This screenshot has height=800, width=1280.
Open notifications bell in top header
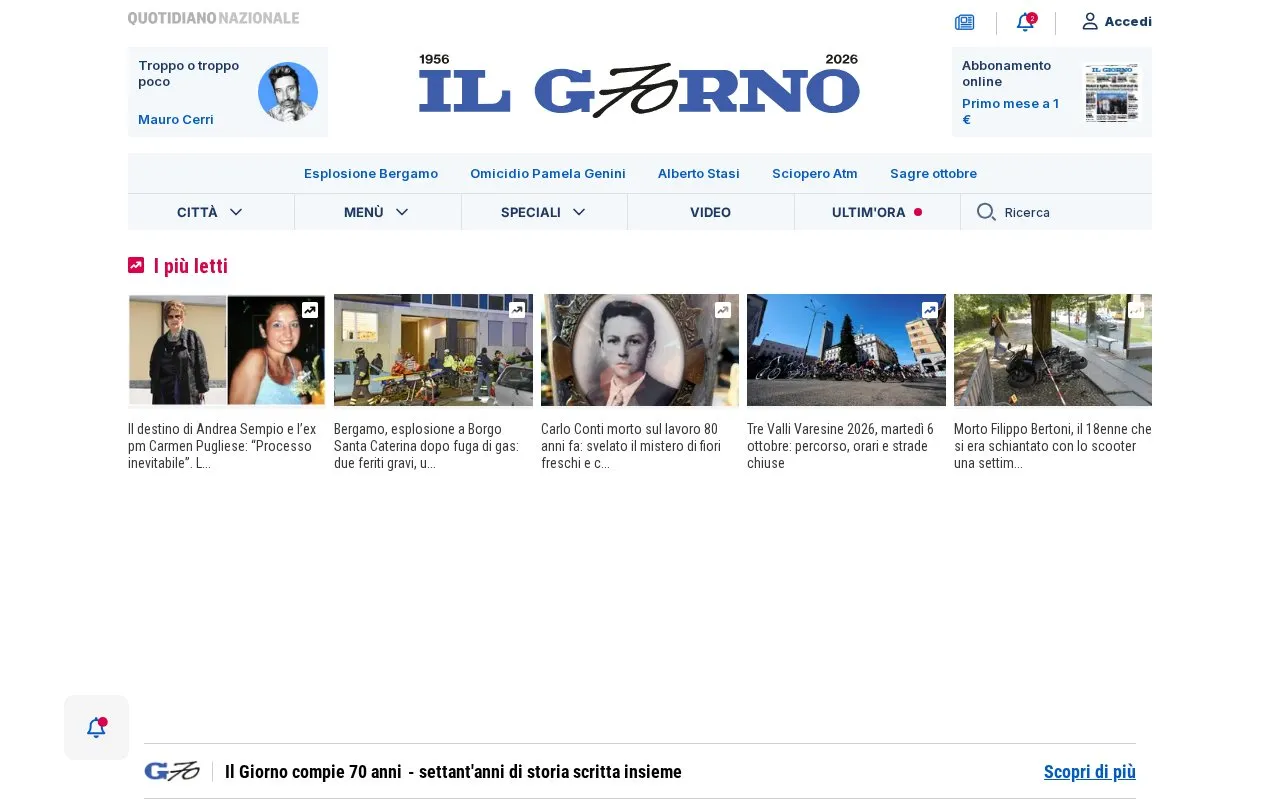click(1025, 22)
